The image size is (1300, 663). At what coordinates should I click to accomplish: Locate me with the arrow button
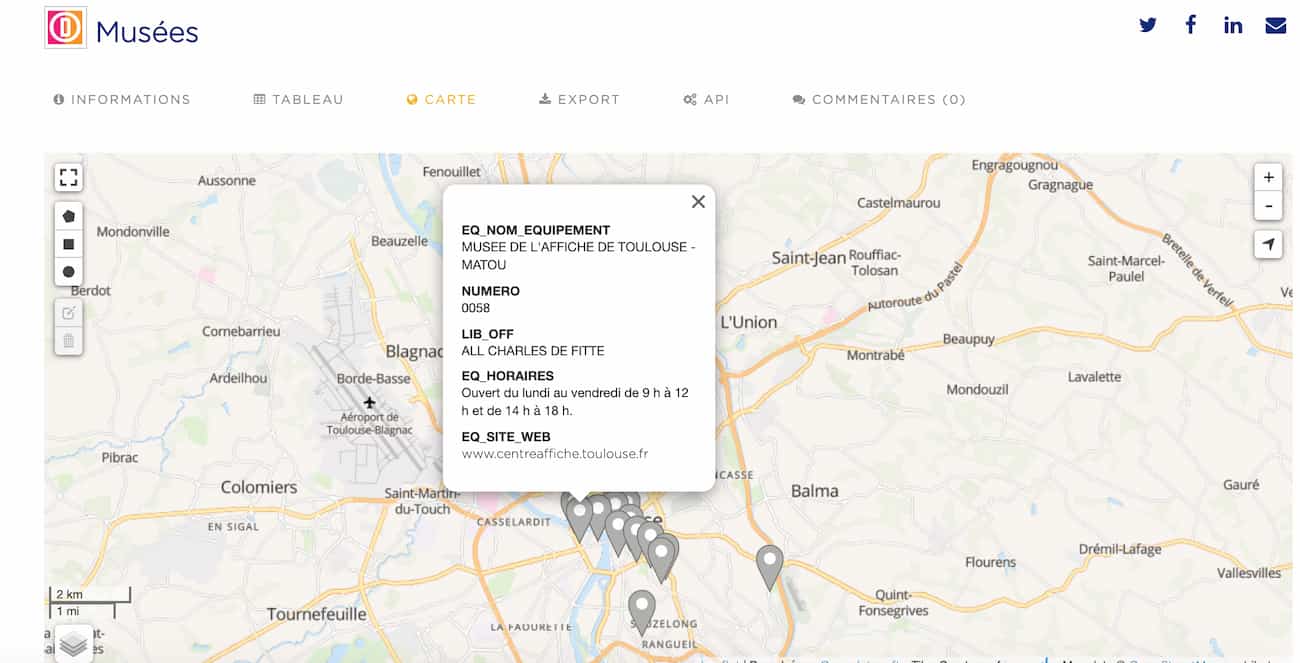point(1268,244)
